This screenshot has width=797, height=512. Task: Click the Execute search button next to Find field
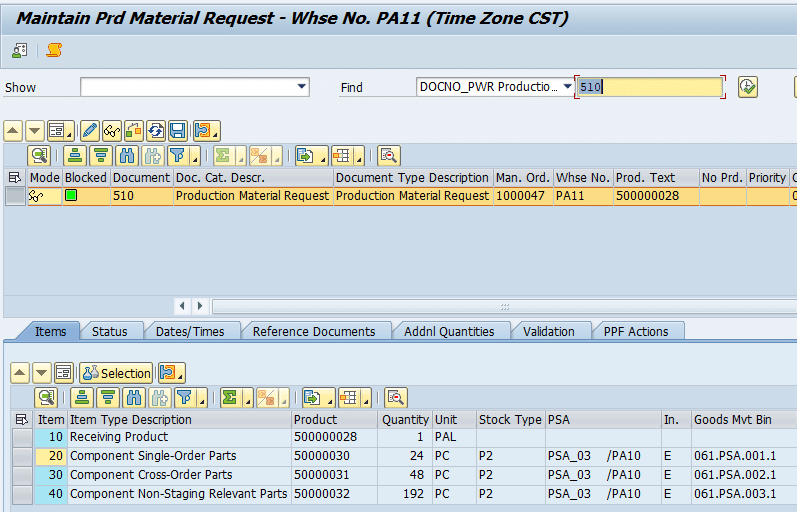(x=747, y=87)
